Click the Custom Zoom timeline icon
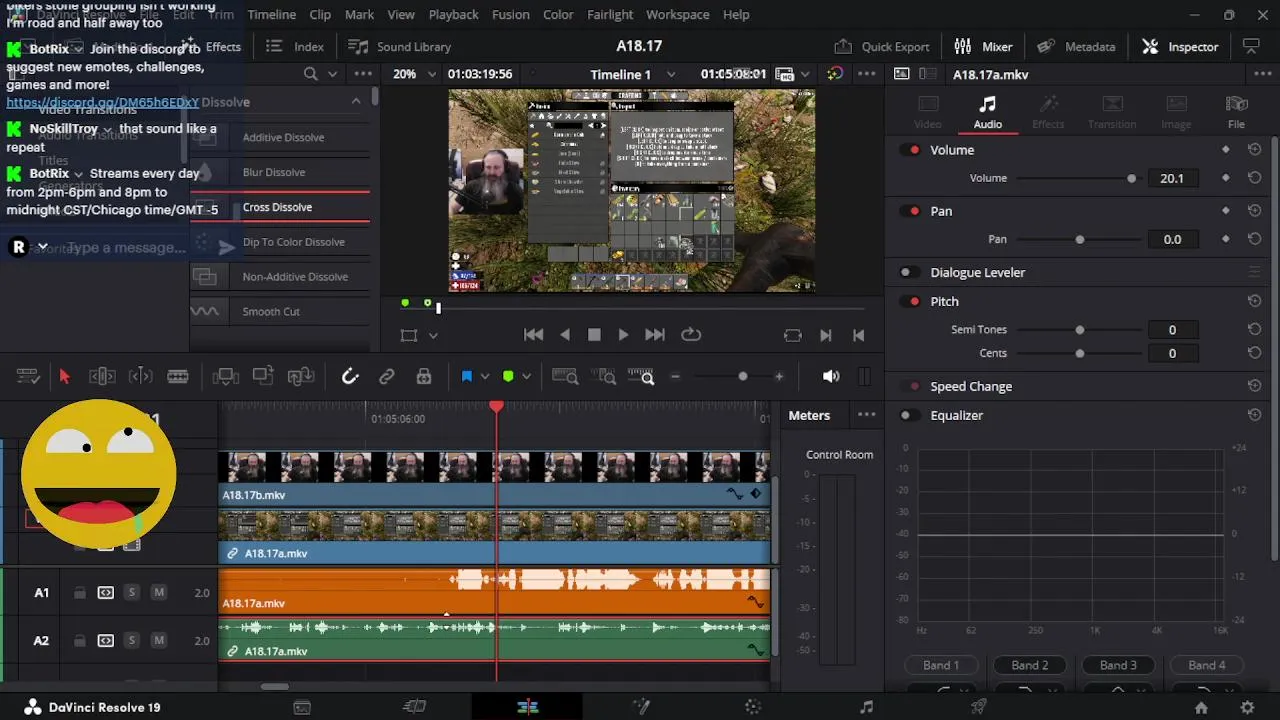Viewport: 1280px width, 720px height. pos(641,376)
